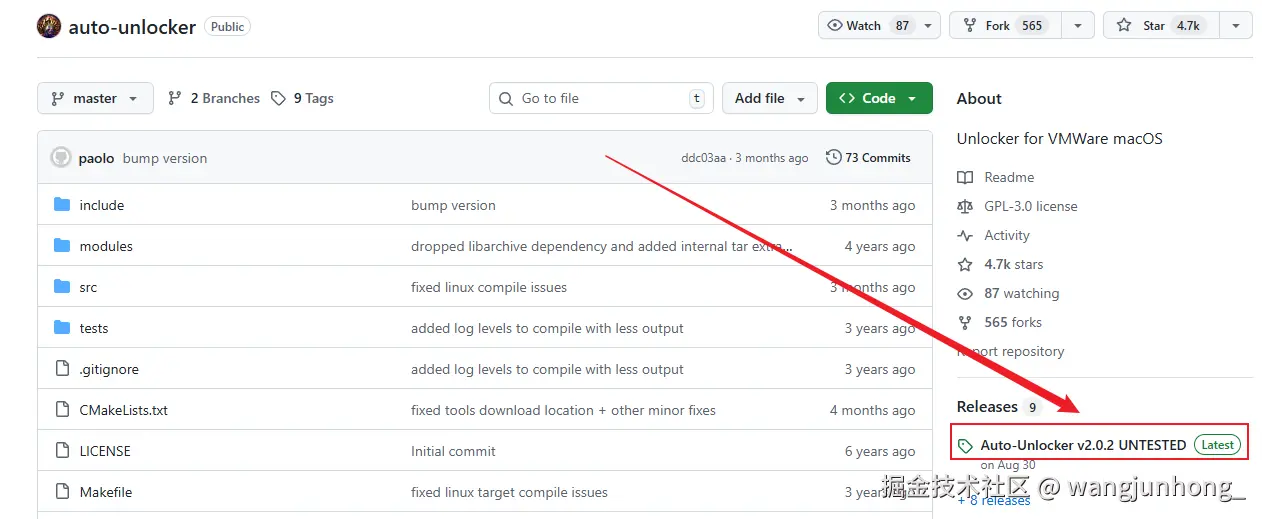Open the .gitignore file name
1262x519 pixels.
click(109, 369)
